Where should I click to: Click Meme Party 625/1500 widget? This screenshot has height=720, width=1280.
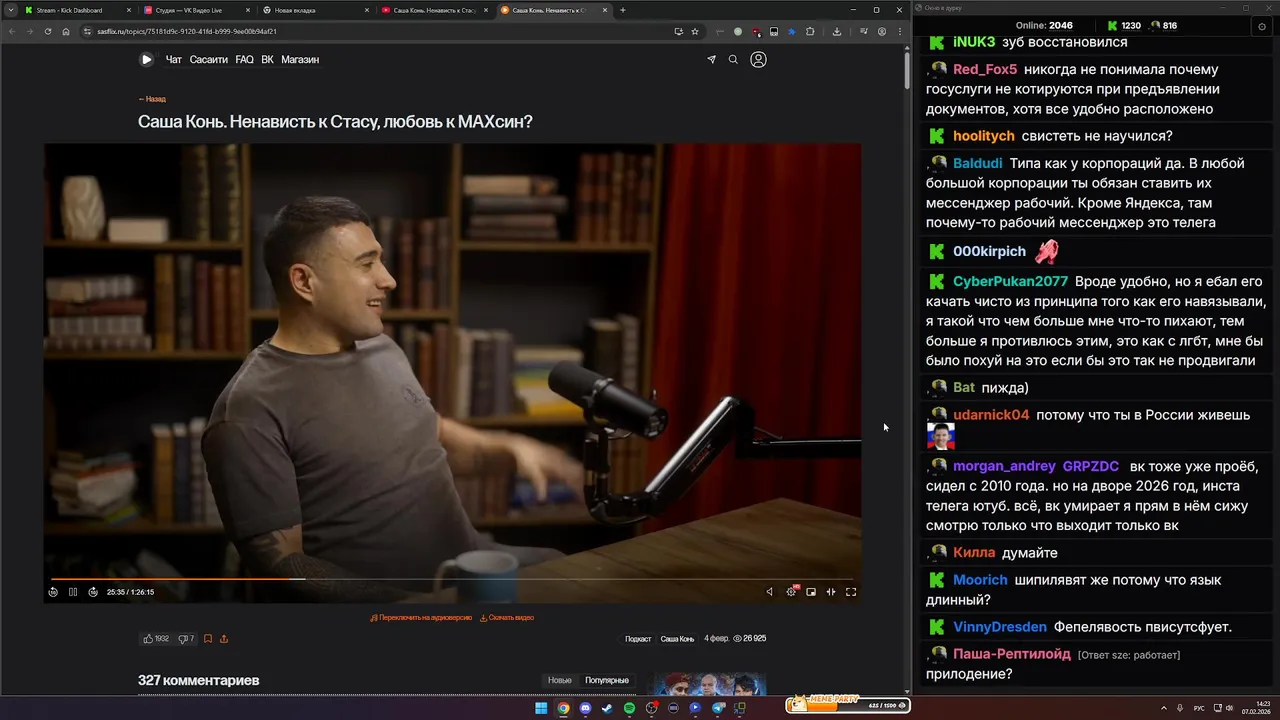point(848,705)
